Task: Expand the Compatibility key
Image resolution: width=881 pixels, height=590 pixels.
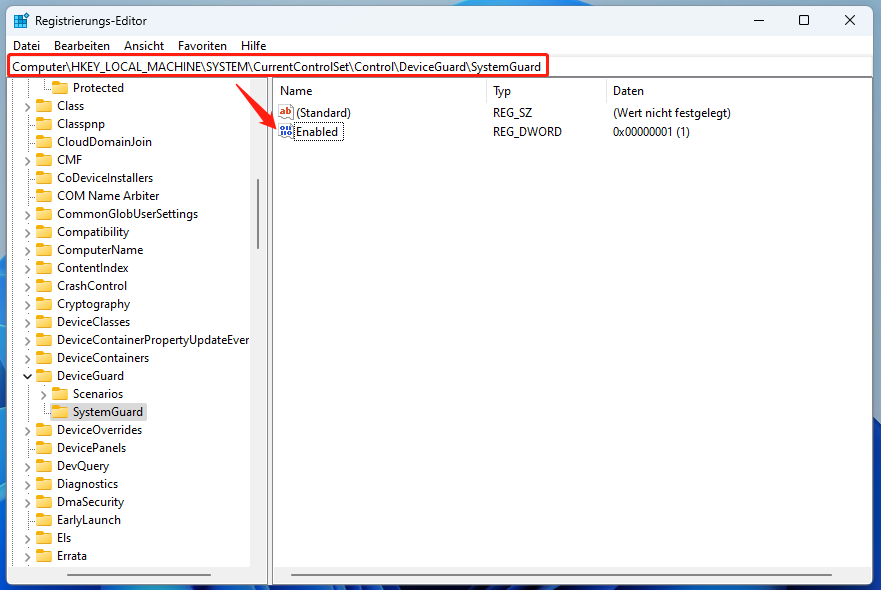Action: [x=28, y=232]
